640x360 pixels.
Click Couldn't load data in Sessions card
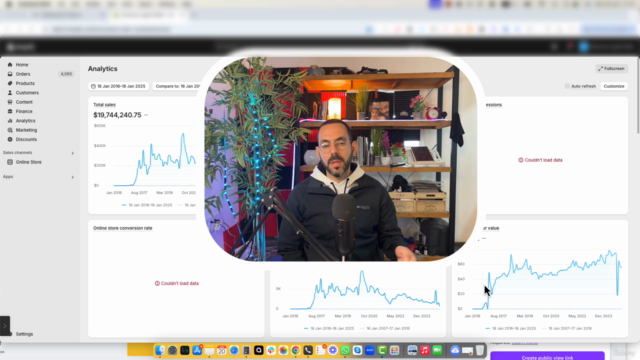pyautogui.click(x=540, y=160)
